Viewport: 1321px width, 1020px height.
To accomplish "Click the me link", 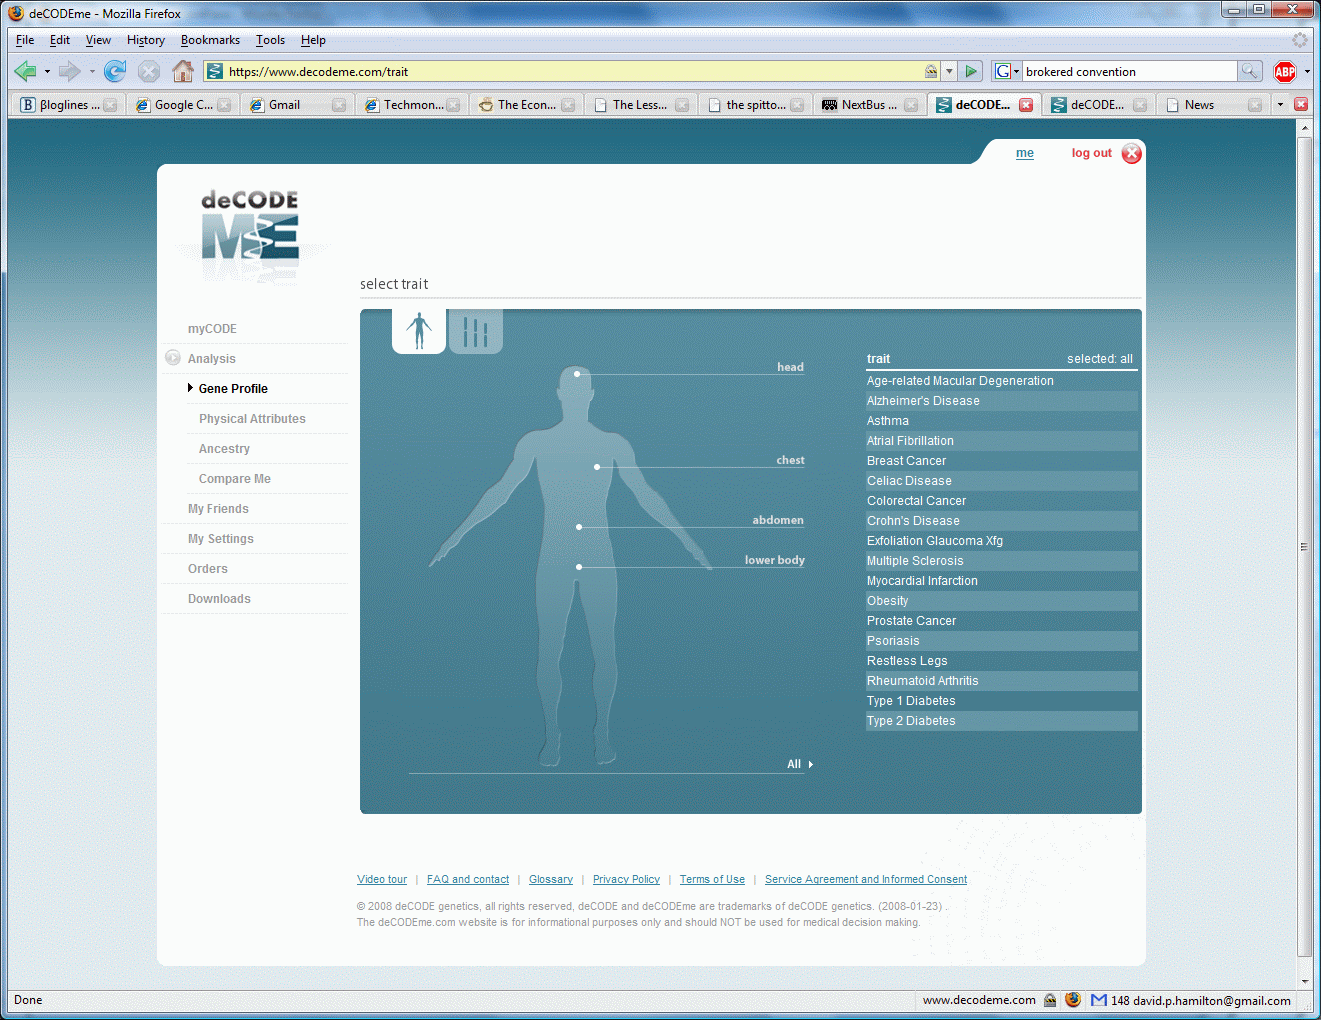I will (x=1025, y=153).
